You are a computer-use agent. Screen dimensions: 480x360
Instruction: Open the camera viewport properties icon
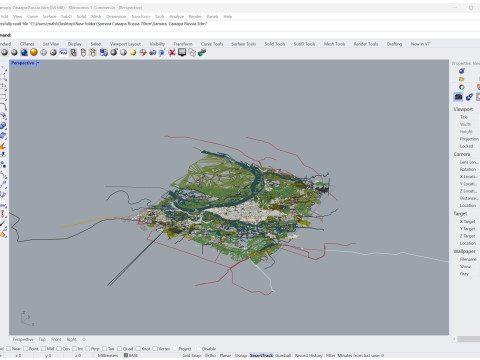point(458,97)
